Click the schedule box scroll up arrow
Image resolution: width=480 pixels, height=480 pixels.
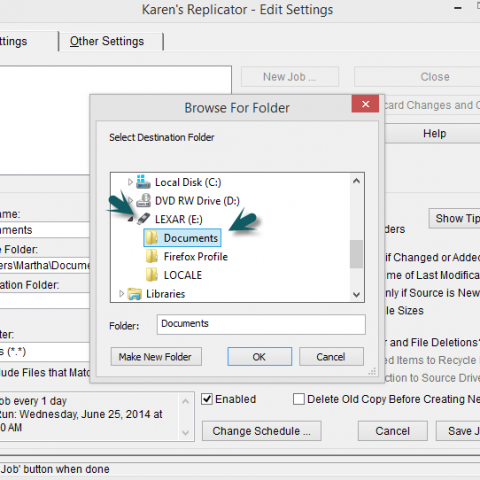tap(186, 401)
